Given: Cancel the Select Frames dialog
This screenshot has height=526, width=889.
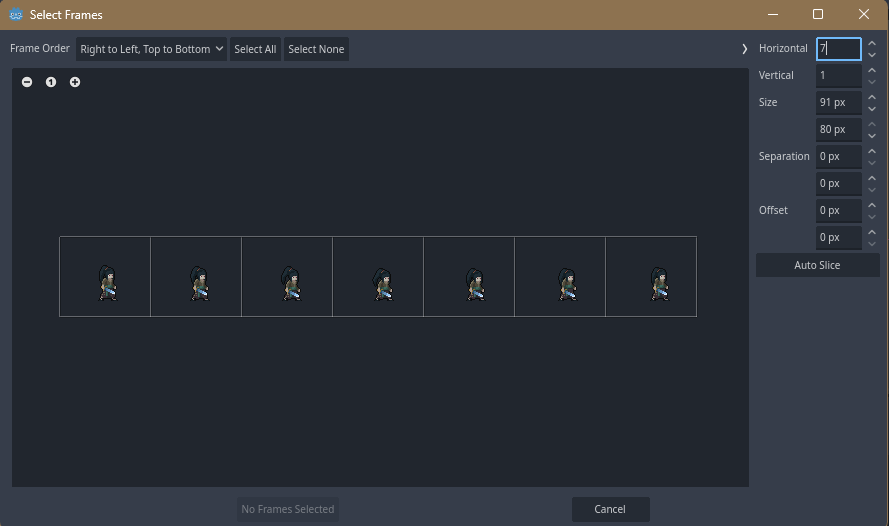Looking at the screenshot, I should pos(610,509).
